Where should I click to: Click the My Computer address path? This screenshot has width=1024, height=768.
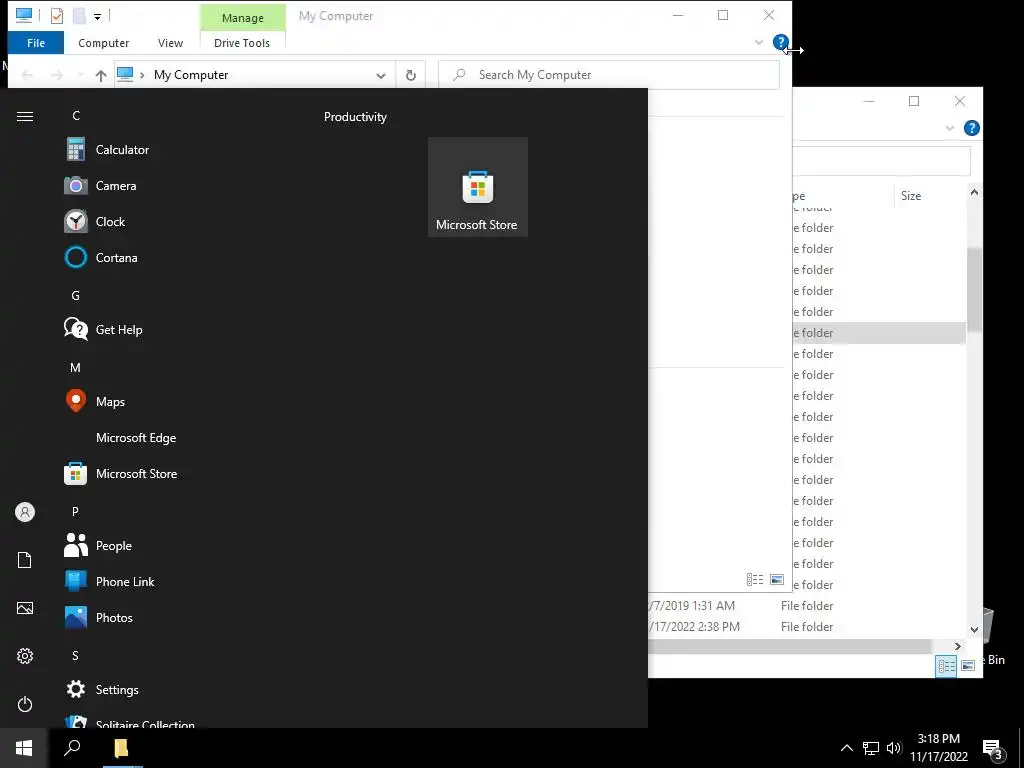(x=191, y=75)
